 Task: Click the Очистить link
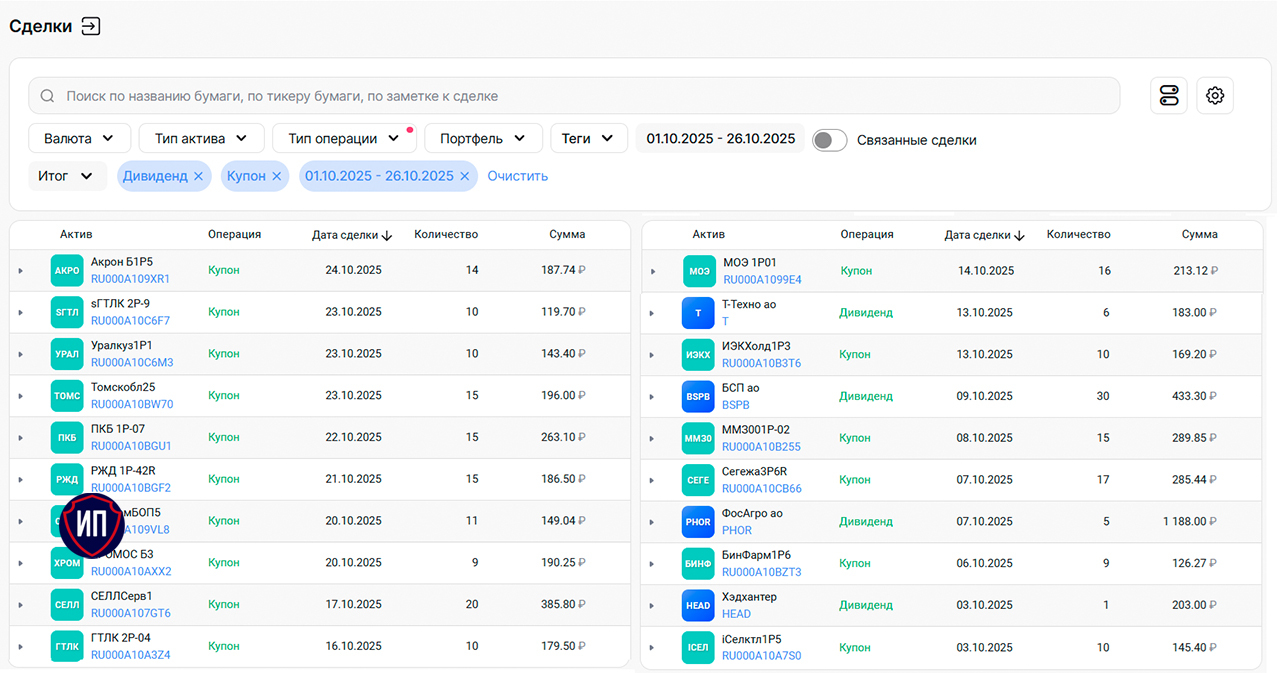coord(517,176)
